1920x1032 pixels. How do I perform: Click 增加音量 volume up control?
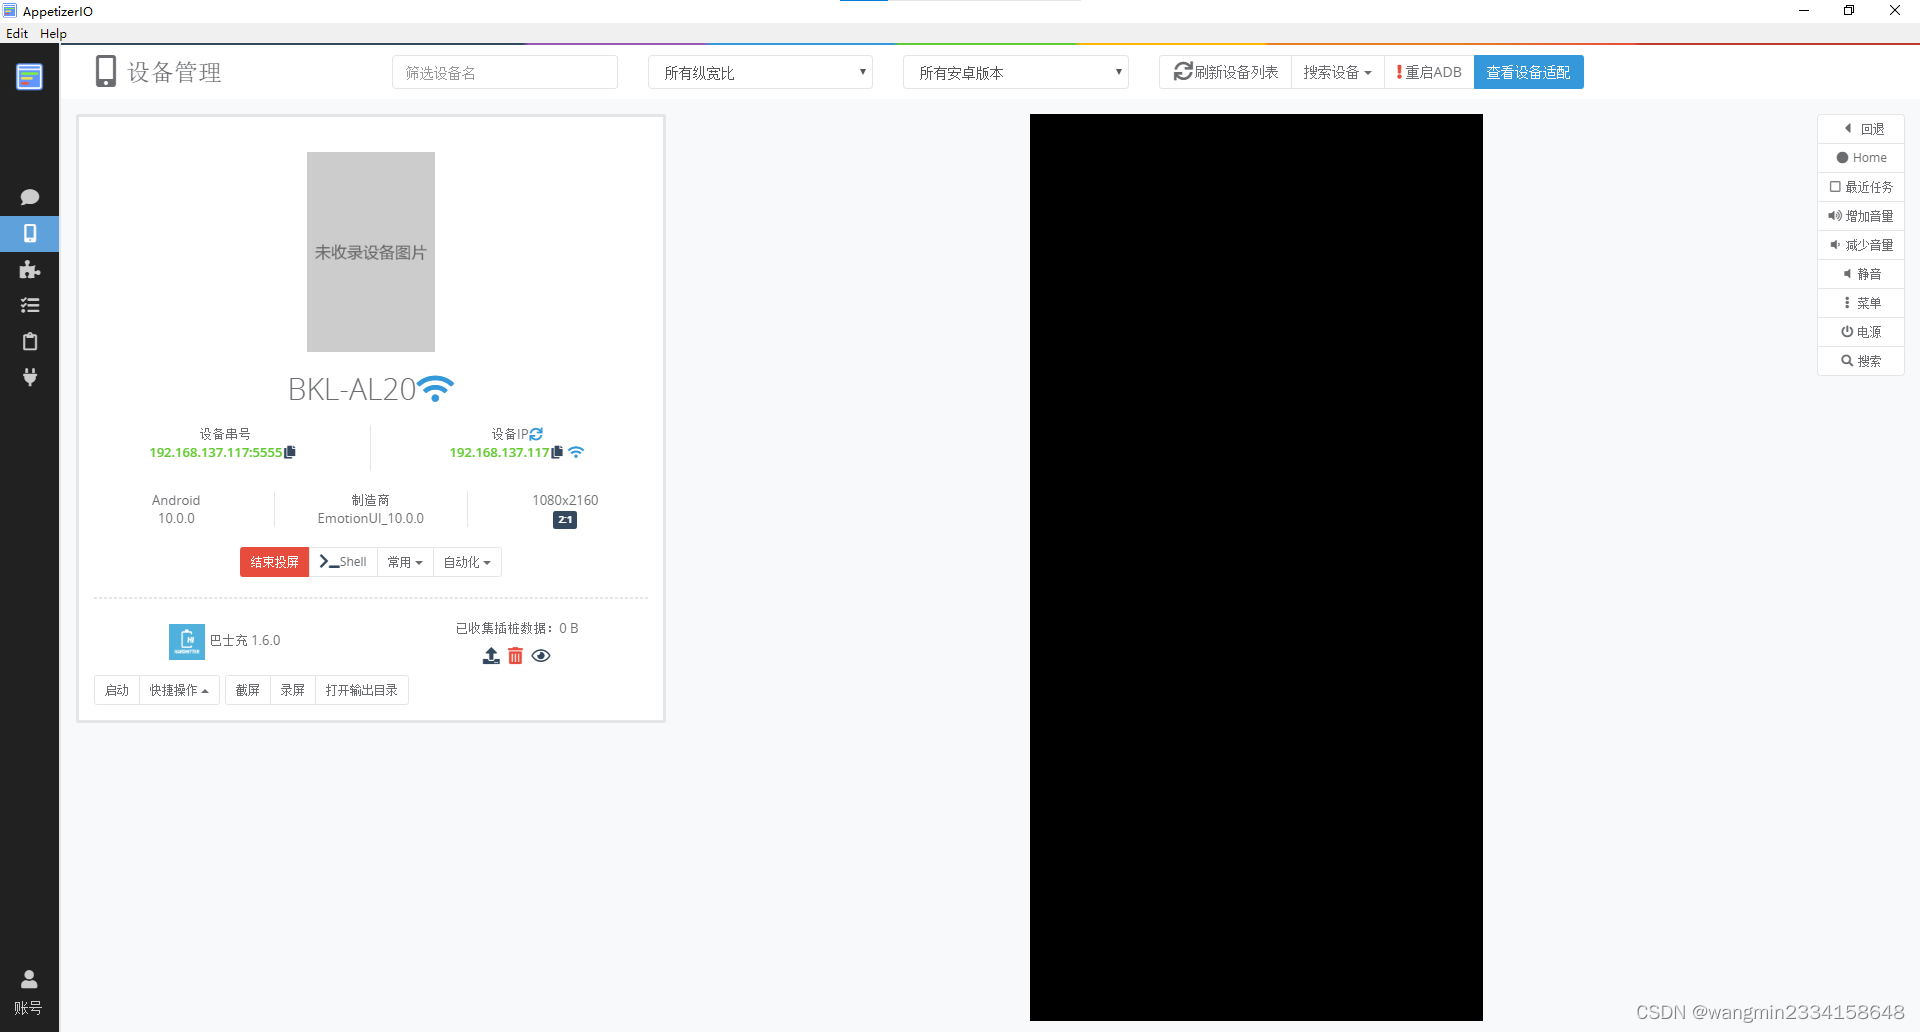tap(1861, 216)
